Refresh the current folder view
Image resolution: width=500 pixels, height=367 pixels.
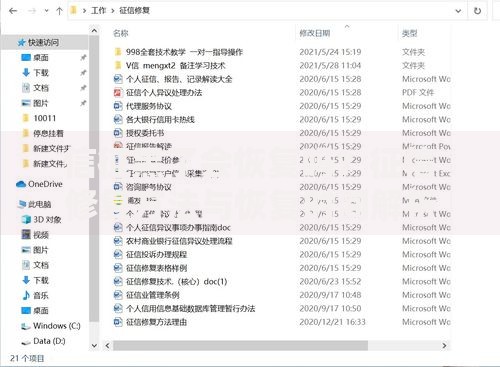point(477,11)
